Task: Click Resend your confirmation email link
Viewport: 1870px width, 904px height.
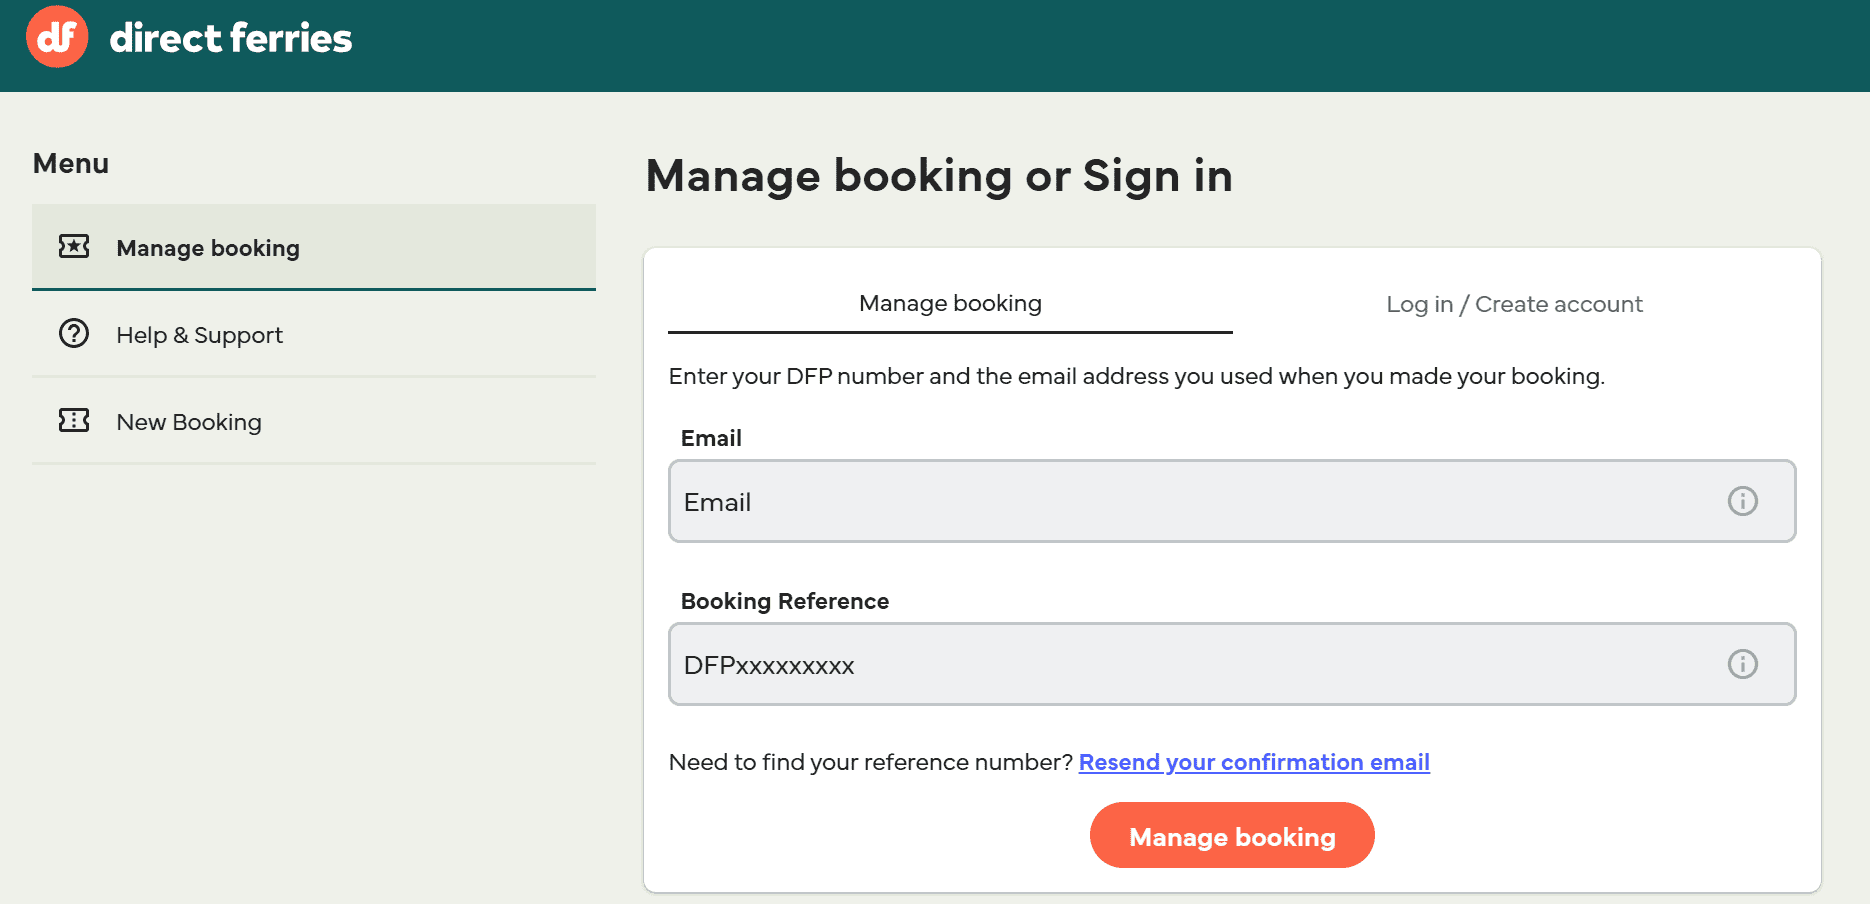Action: [1254, 762]
